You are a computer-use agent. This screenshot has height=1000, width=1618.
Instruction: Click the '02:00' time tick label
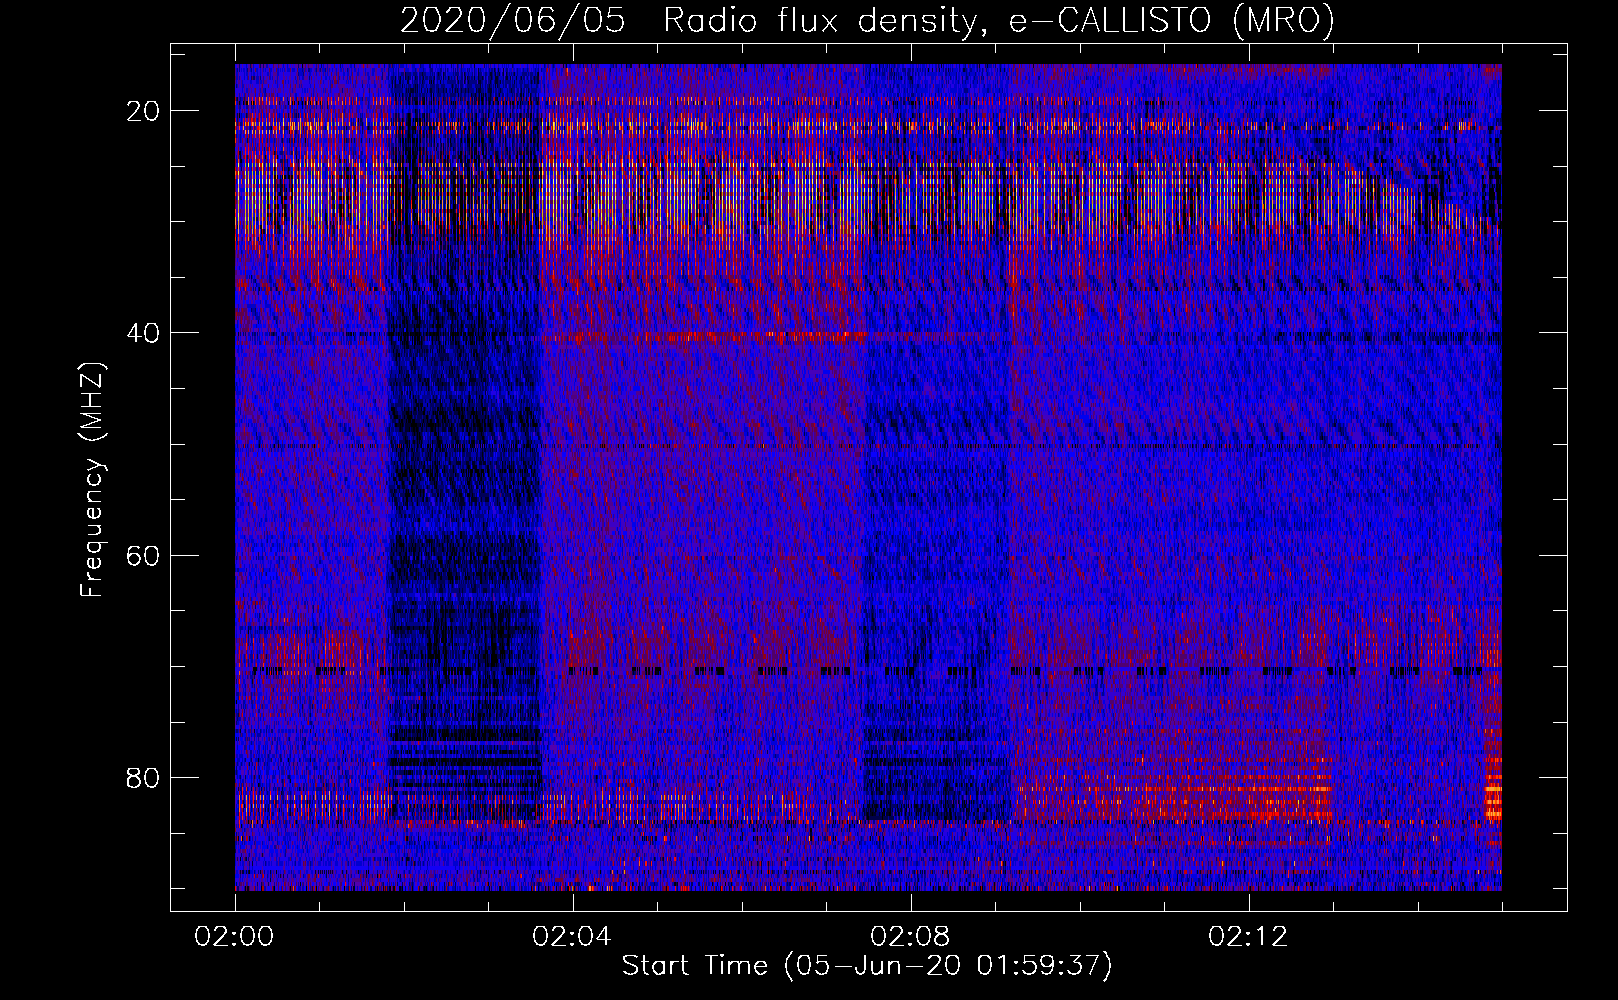pos(234,937)
